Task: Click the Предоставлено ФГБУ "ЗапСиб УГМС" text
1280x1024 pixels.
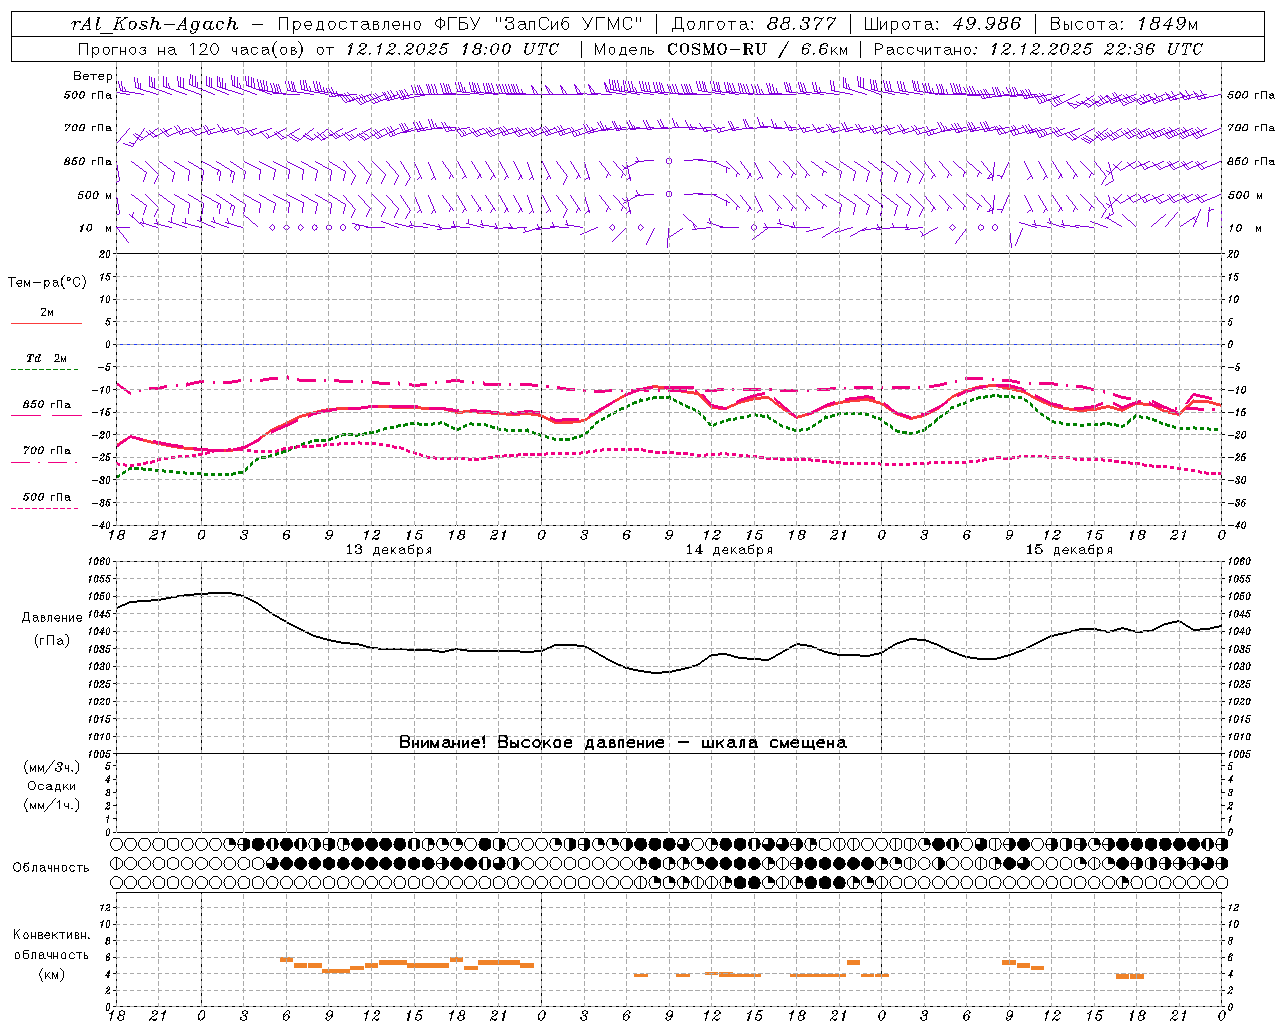Action: 460,24
